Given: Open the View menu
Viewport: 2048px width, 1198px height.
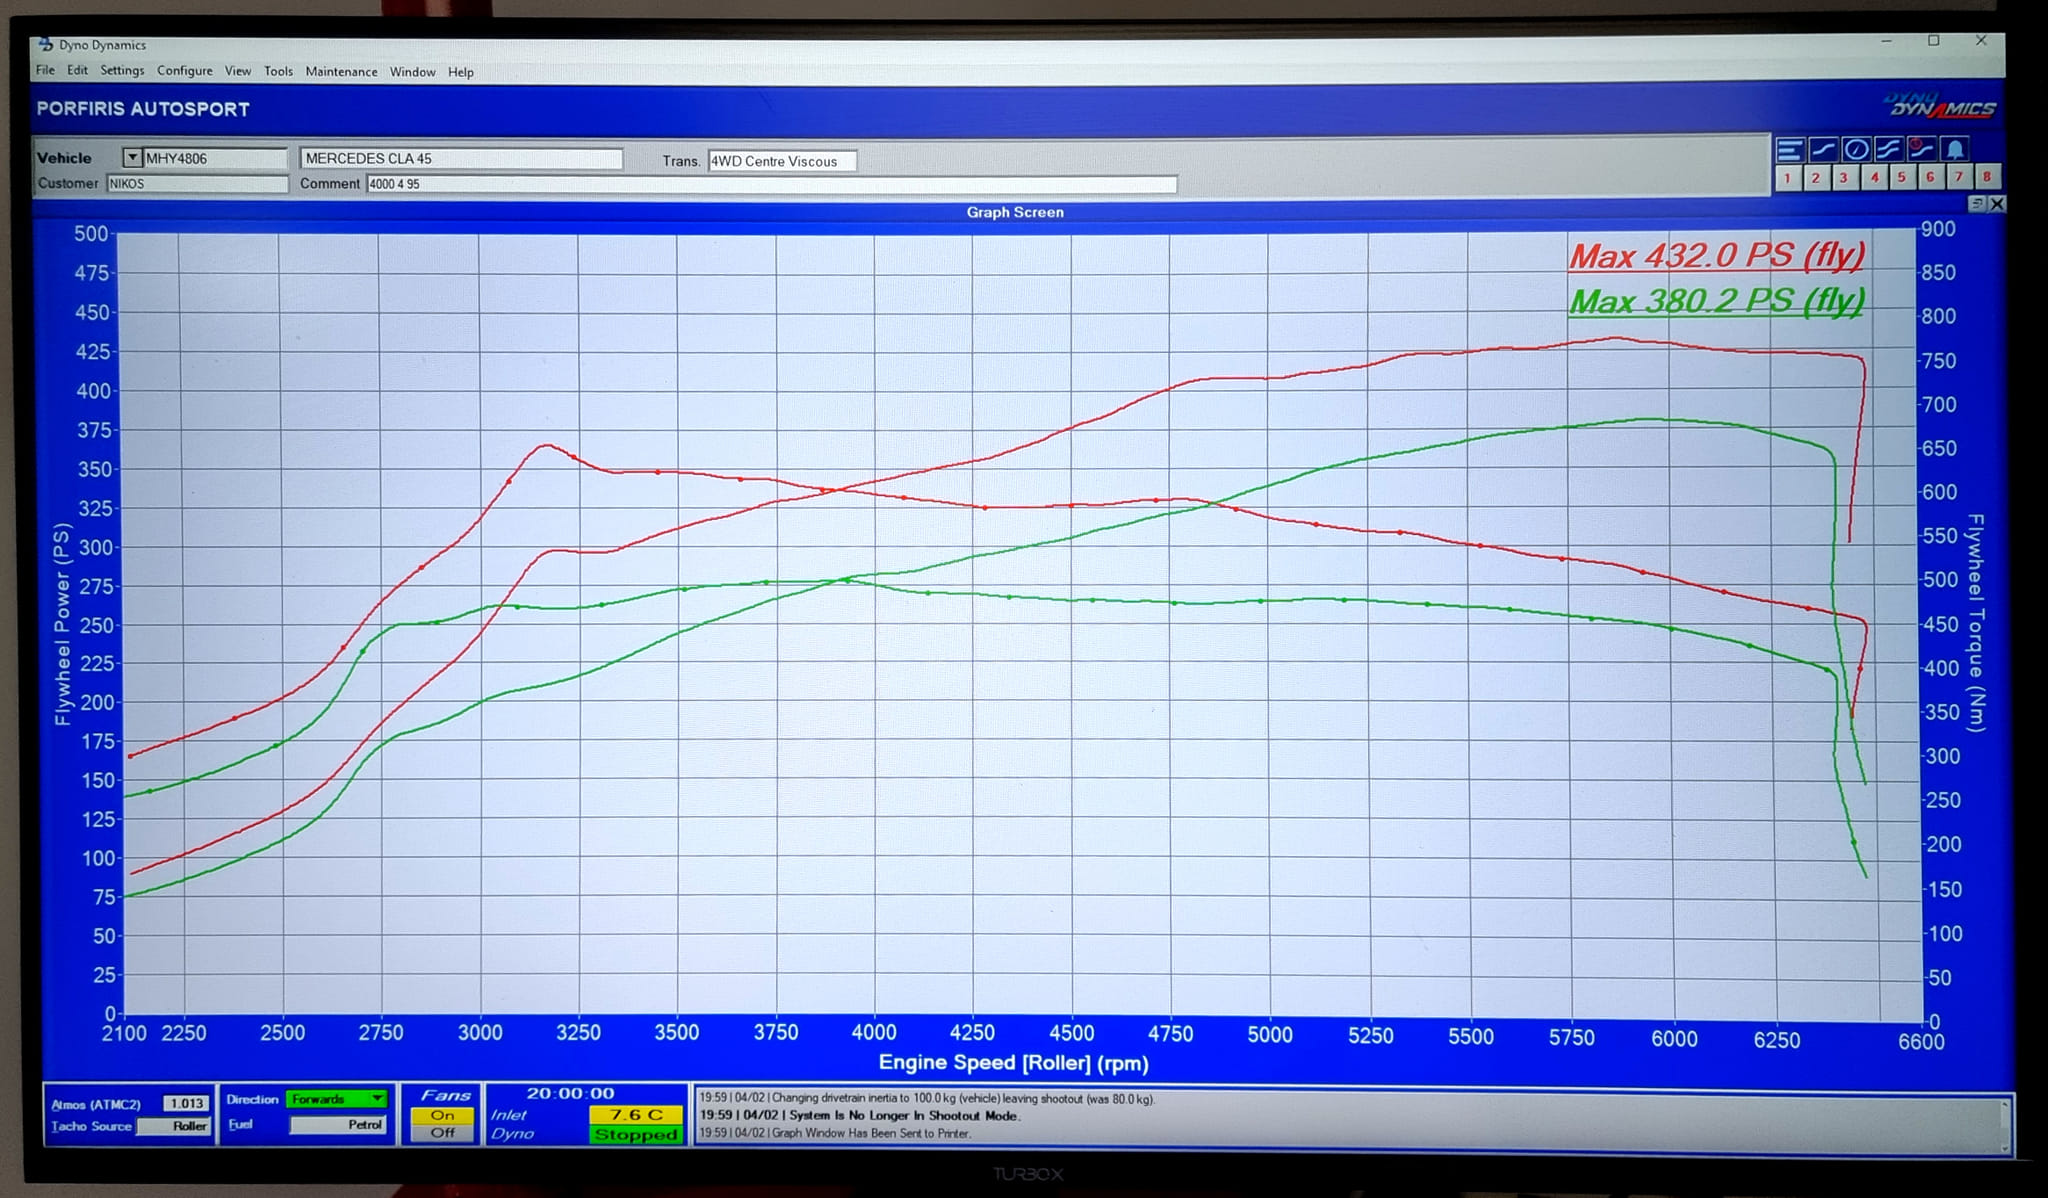Looking at the screenshot, I should coord(238,71).
